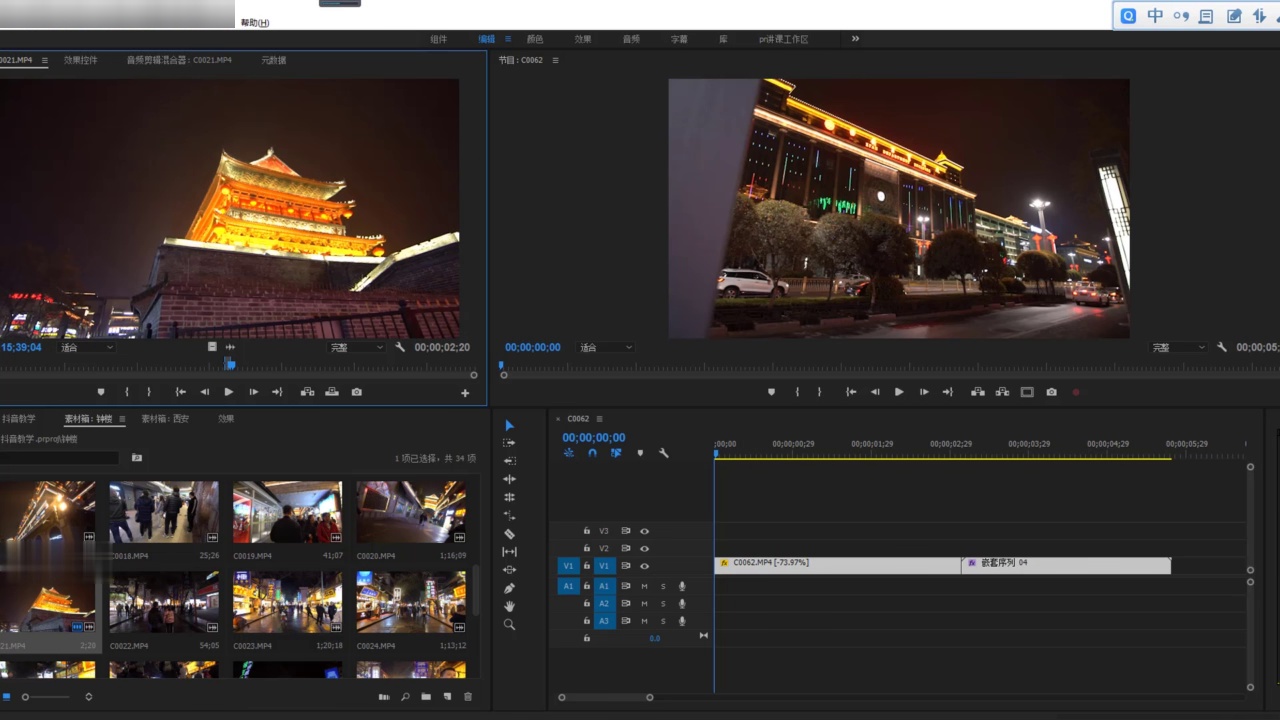1280x720 pixels.
Task: Click the trash delete icon in project panel
Action: [x=468, y=697]
